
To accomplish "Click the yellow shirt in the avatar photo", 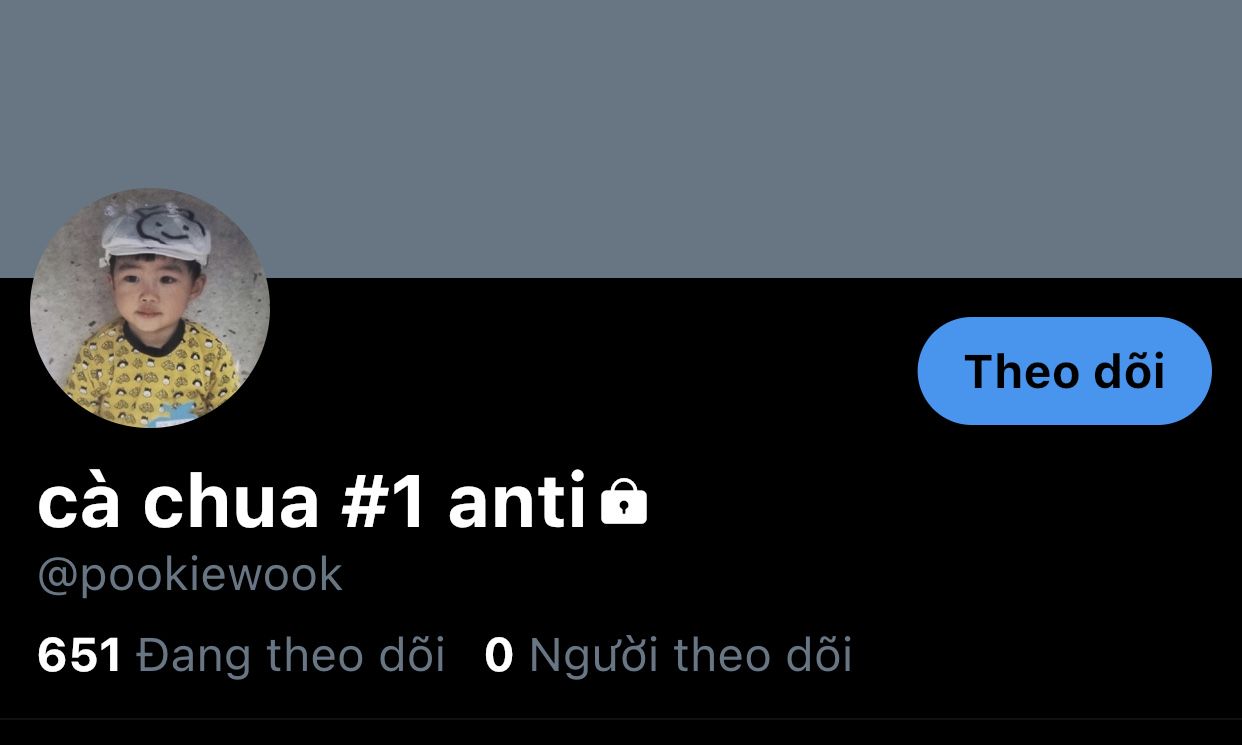I will 152,374.
